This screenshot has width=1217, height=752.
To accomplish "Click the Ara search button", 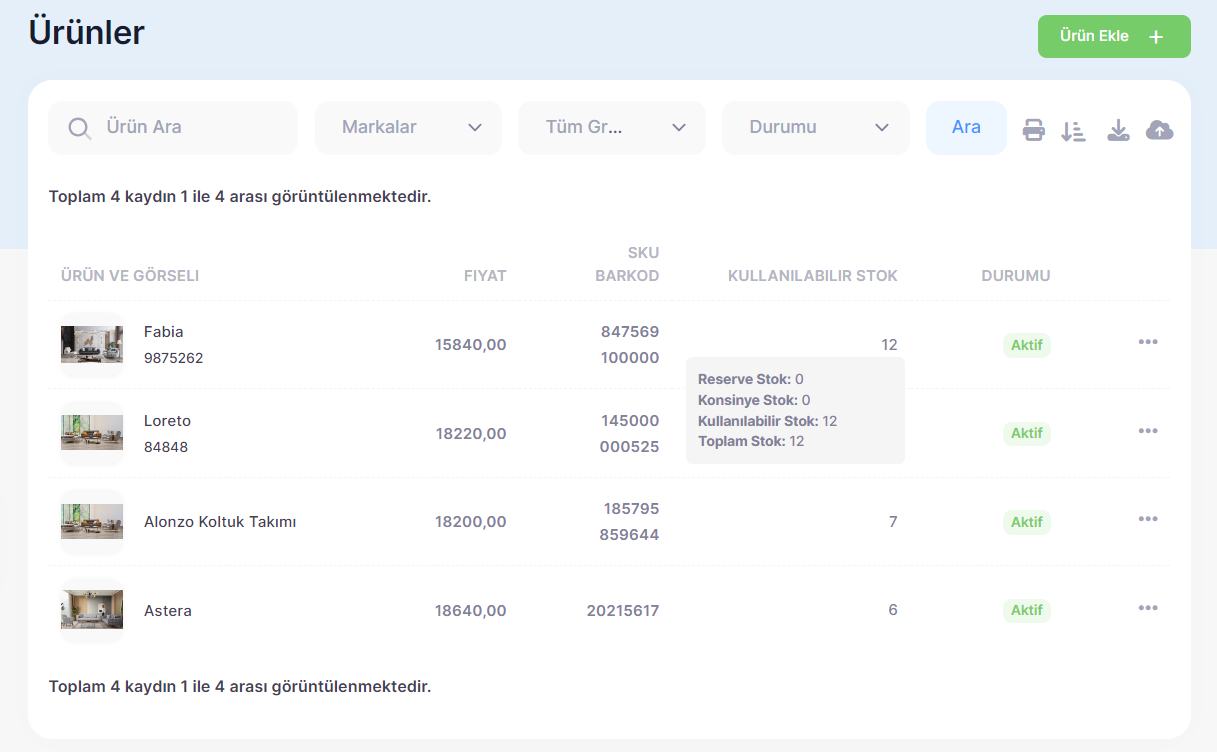I will click(x=966, y=128).
